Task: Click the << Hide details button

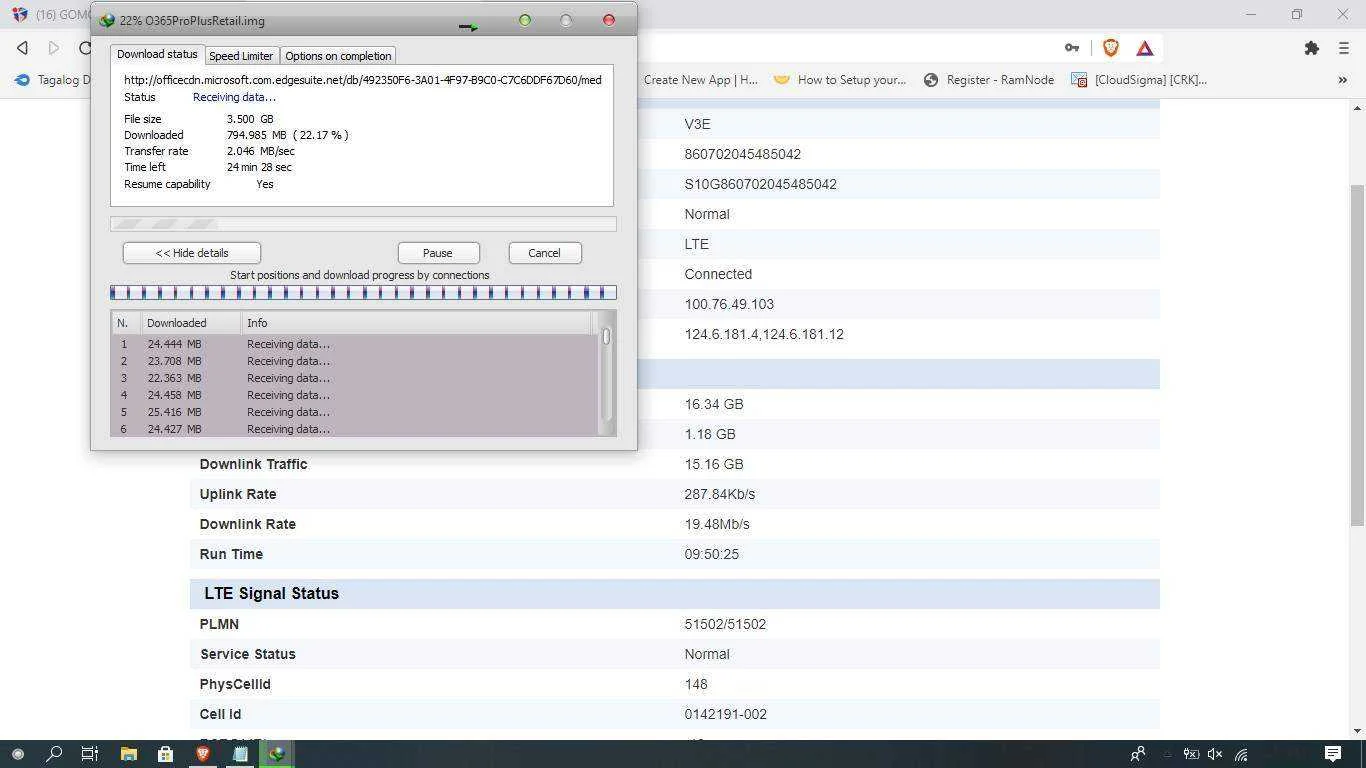Action: click(x=192, y=253)
